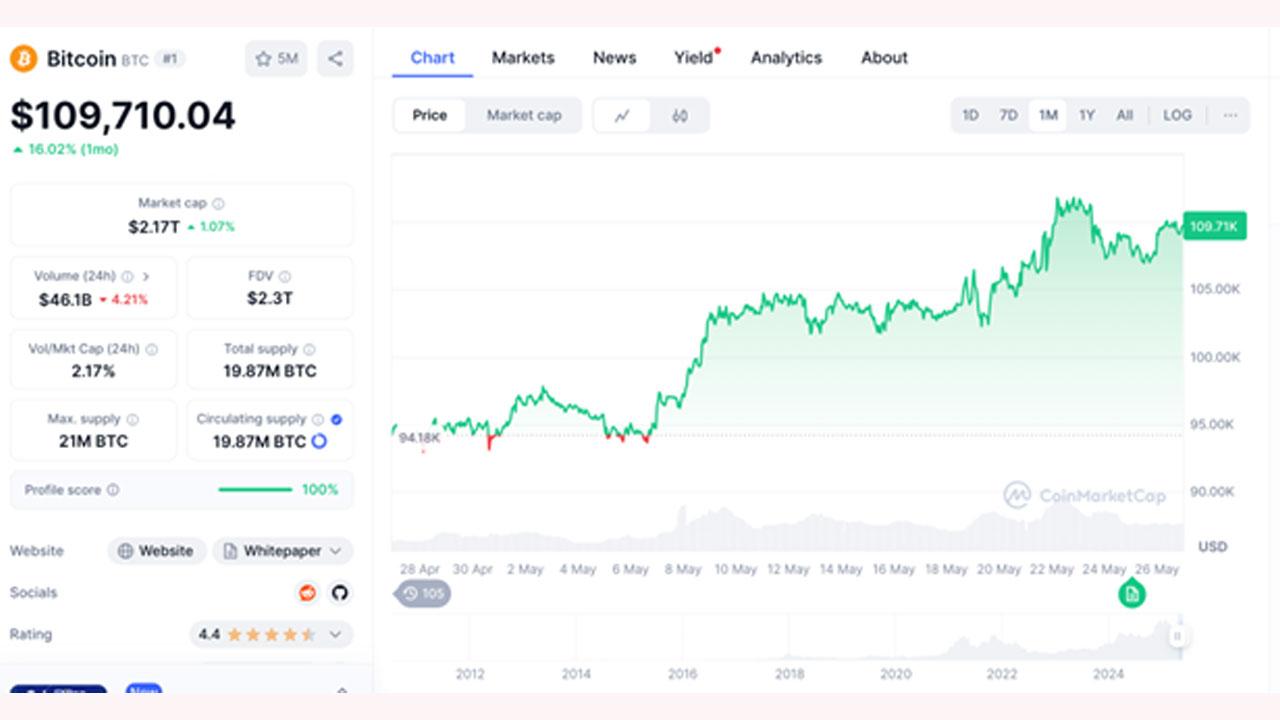The image size is (1280, 720).
Task: Add Bitcoin to watchlist star button
Action: (x=276, y=59)
